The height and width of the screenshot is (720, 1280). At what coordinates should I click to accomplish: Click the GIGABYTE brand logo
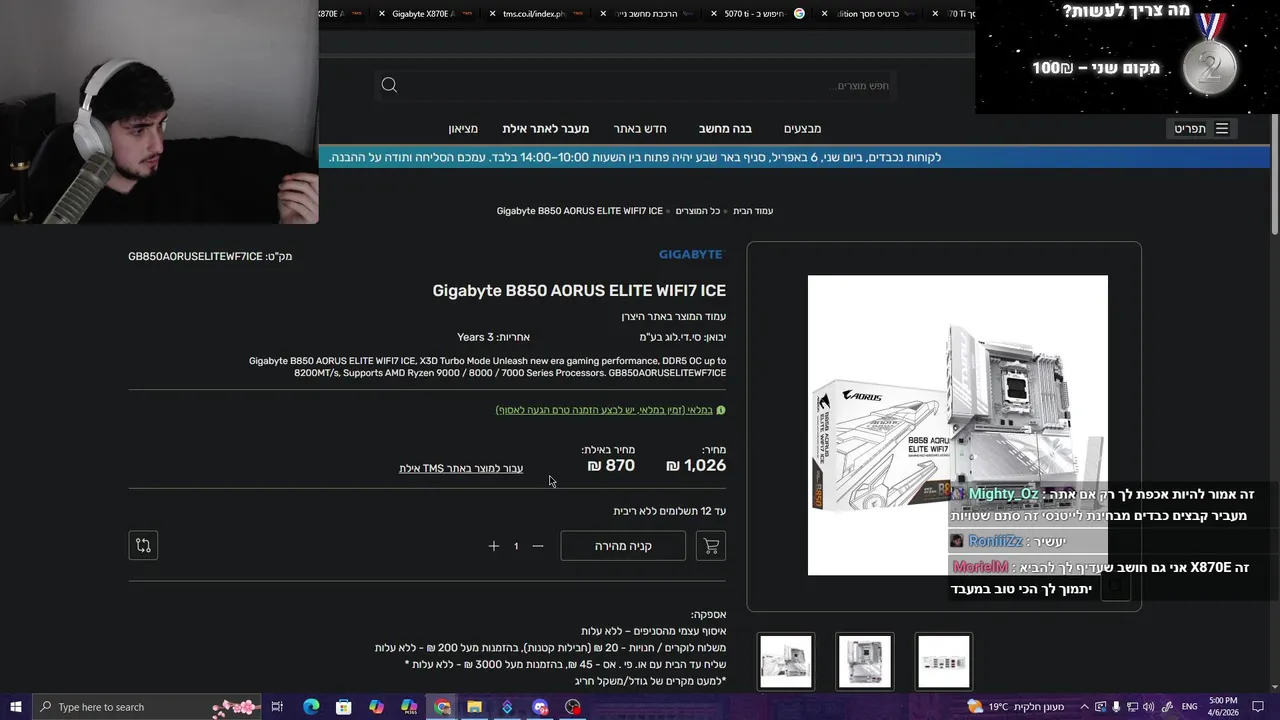[691, 254]
